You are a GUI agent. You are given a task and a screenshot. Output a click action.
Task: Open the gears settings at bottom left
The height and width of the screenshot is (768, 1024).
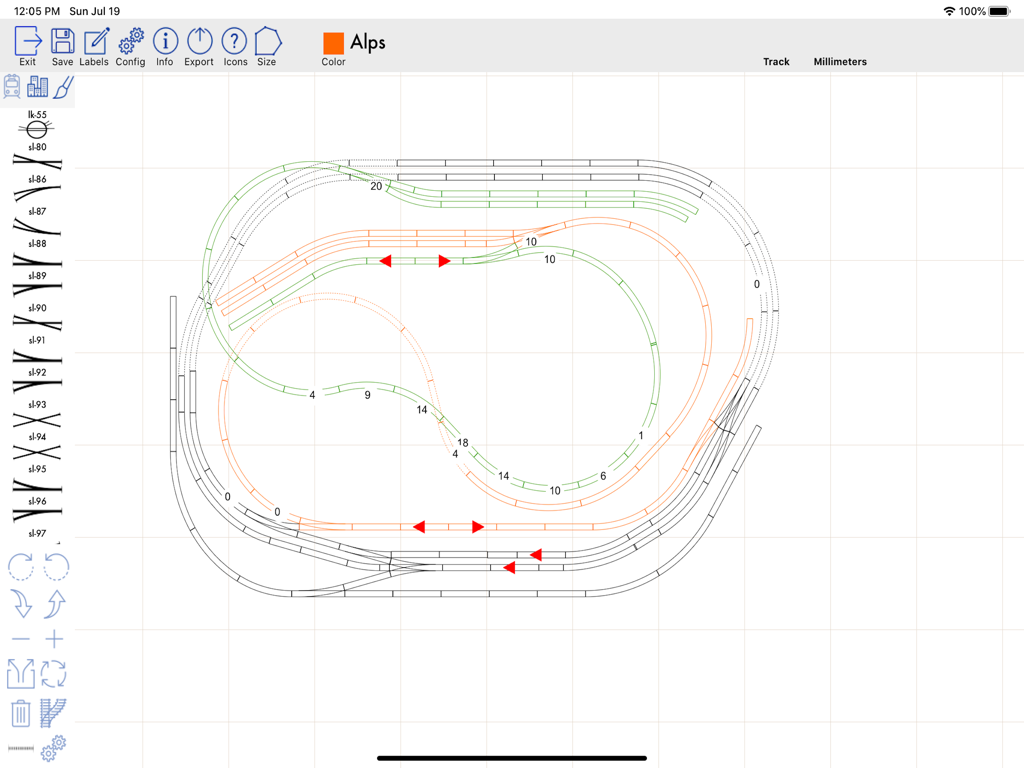[x=54, y=749]
